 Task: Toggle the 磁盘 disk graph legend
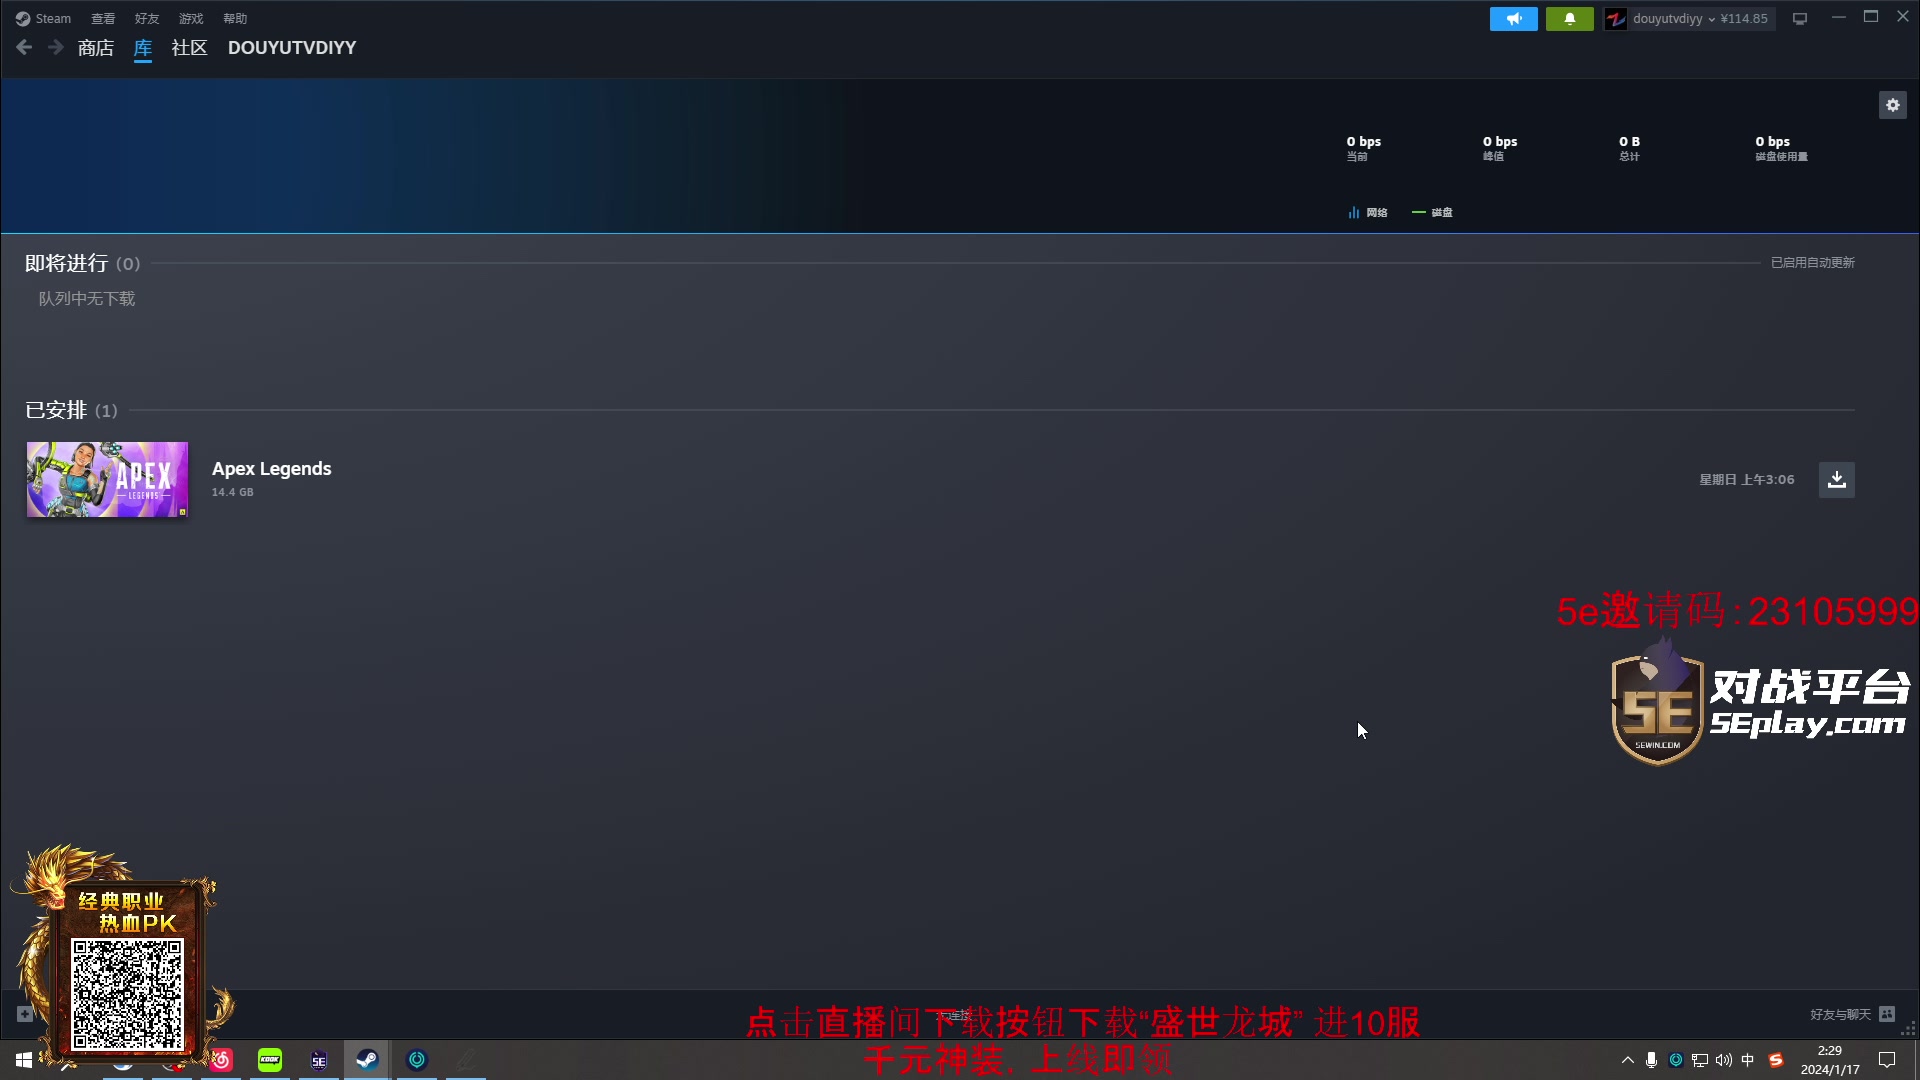pos(1432,212)
